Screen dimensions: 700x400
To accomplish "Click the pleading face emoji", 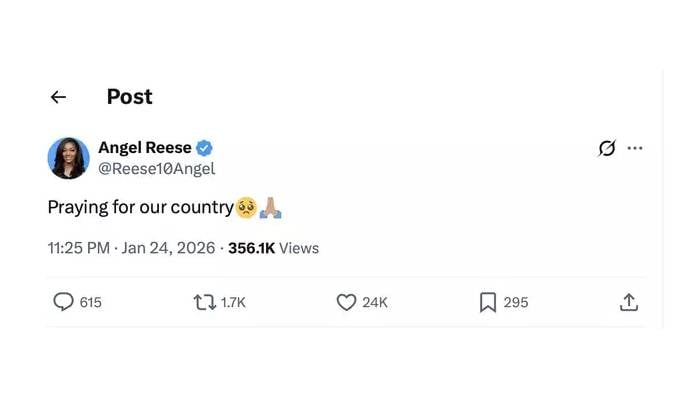I will tap(245, 208).
